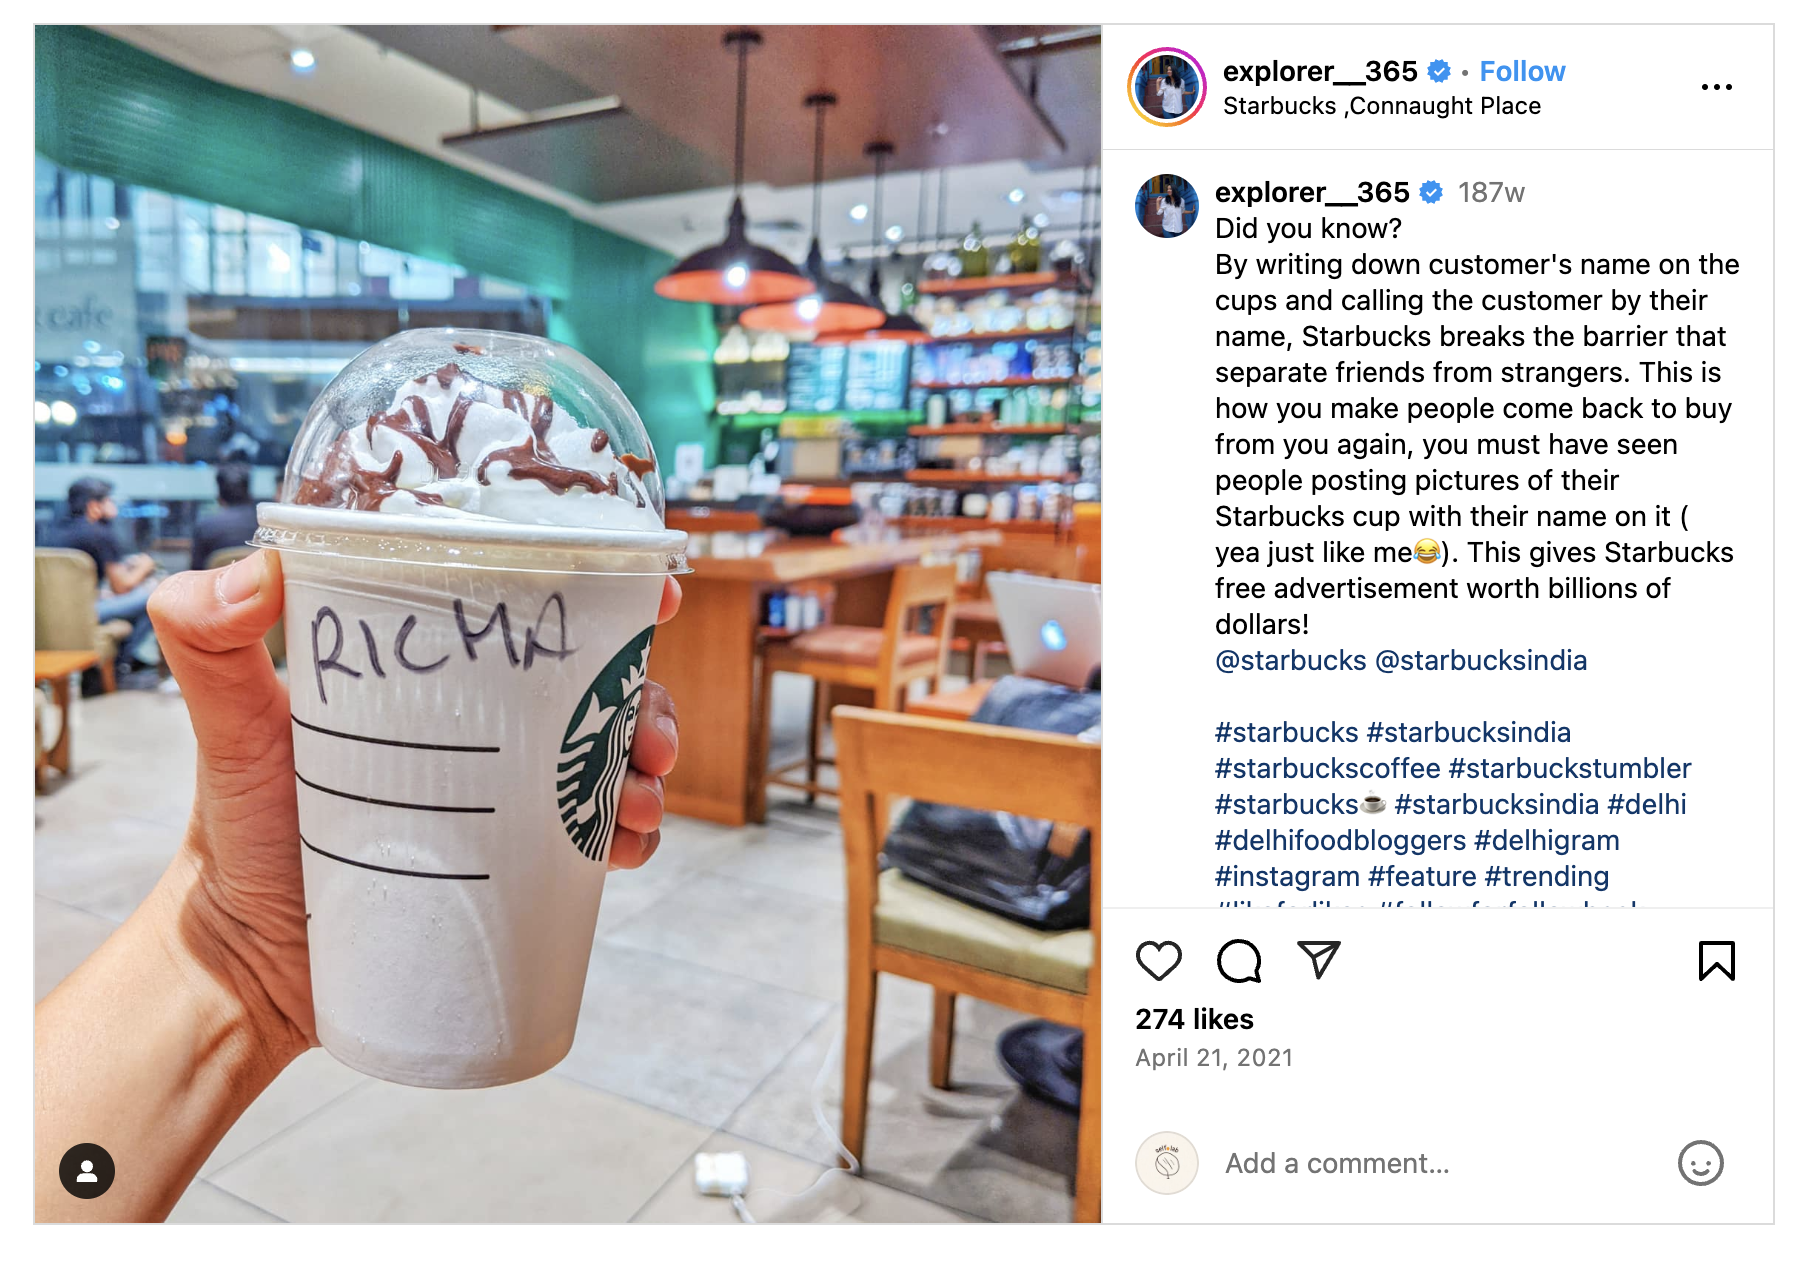The image size is (1798, 1262).
Task: Open the @starbucks mention in the caption
Action: 1290,660
